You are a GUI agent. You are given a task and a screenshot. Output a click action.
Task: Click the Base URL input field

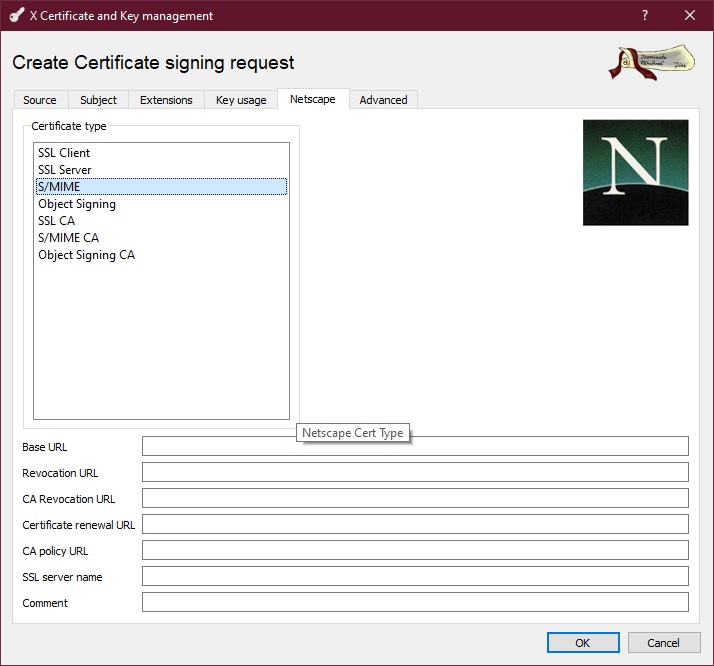coord(415,446)
